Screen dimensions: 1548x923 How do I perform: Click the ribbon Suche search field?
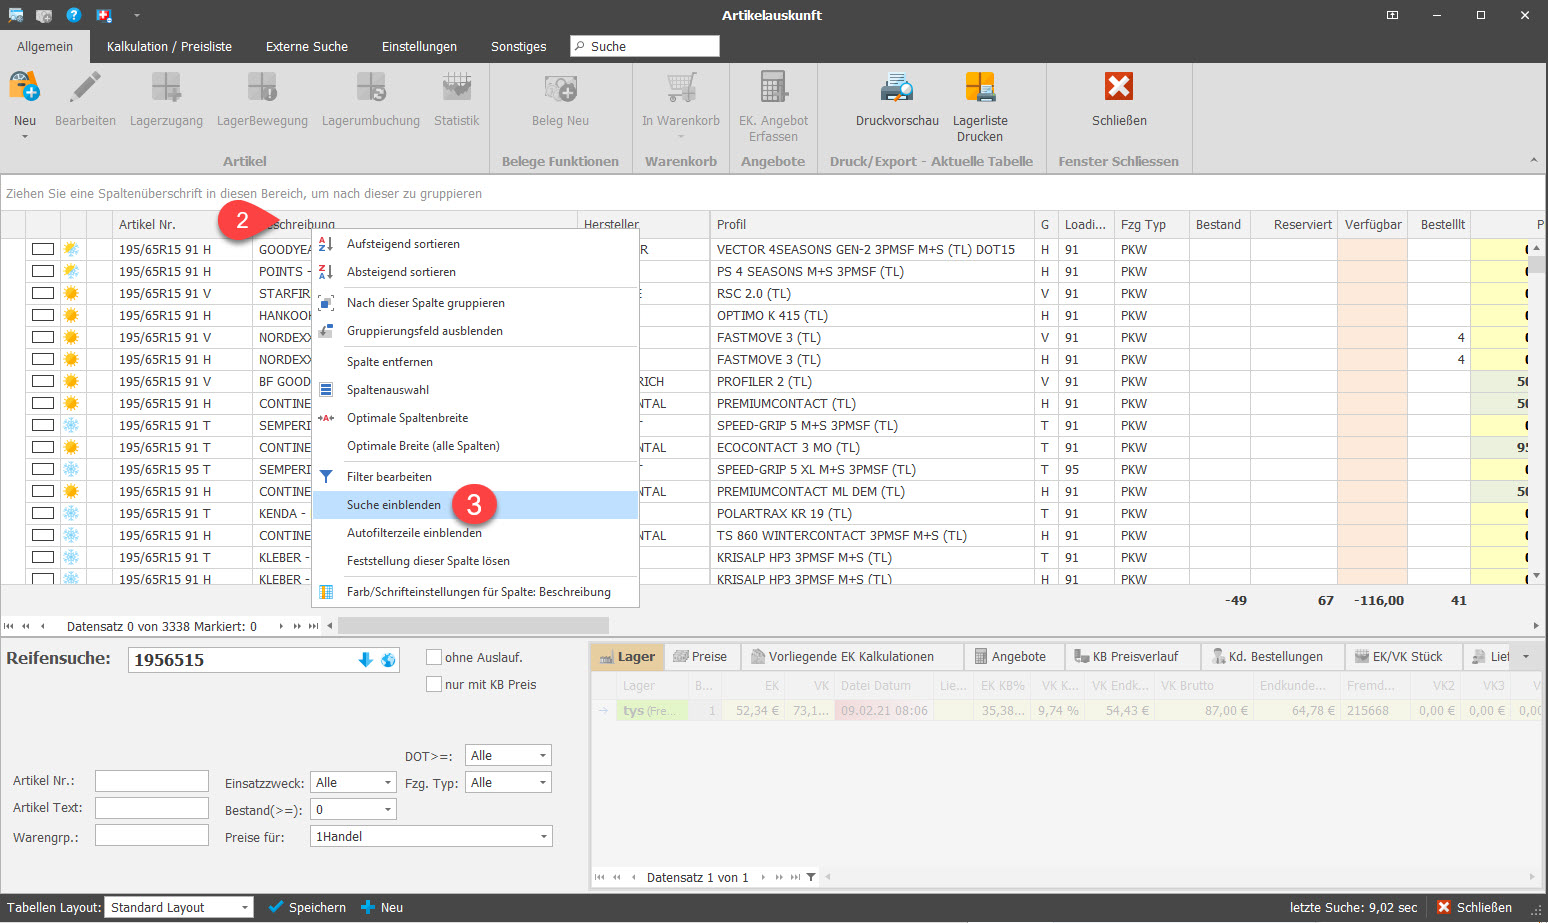tap(645, 46)
